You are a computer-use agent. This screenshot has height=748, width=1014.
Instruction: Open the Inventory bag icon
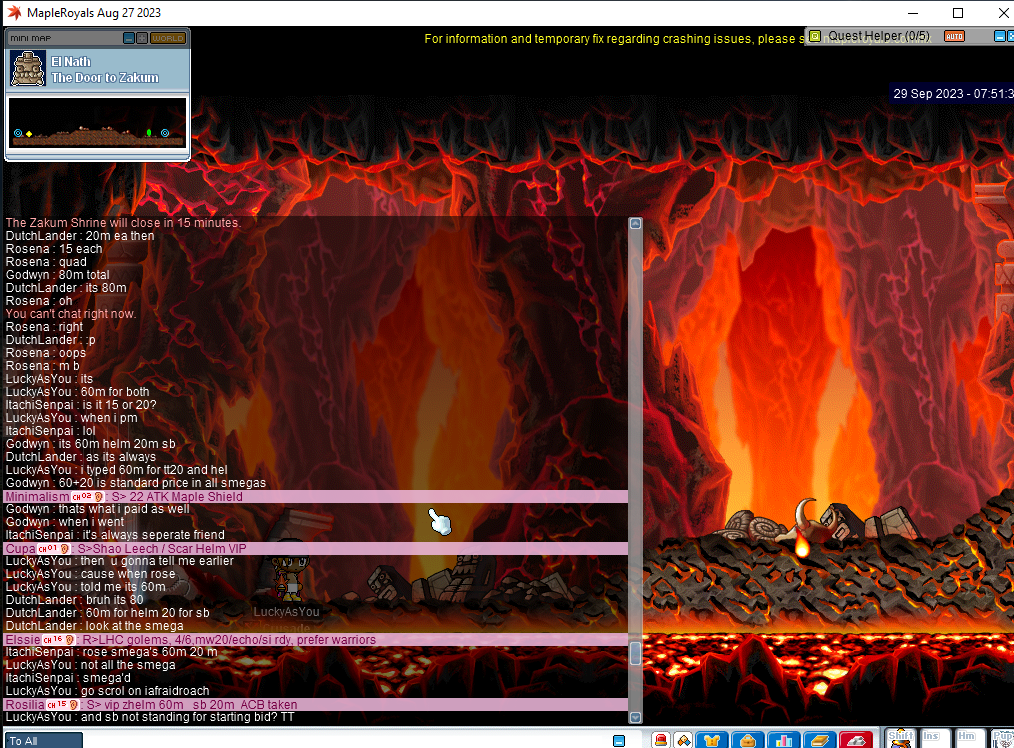pyautogui.click(x=748, y=741)
